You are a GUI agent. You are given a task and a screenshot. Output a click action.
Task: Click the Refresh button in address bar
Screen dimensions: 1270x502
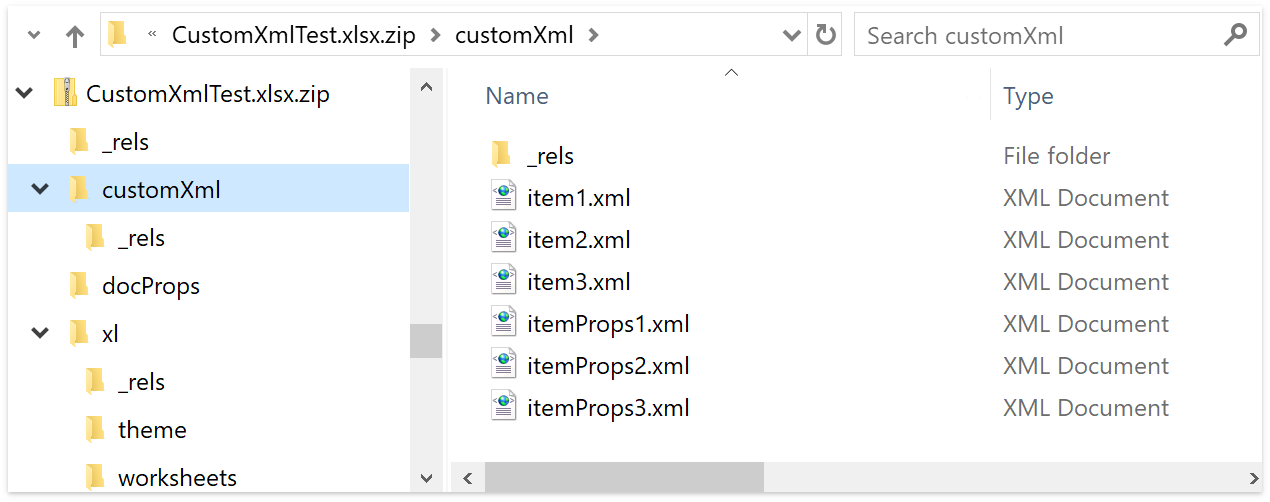[x=825, y=36]
